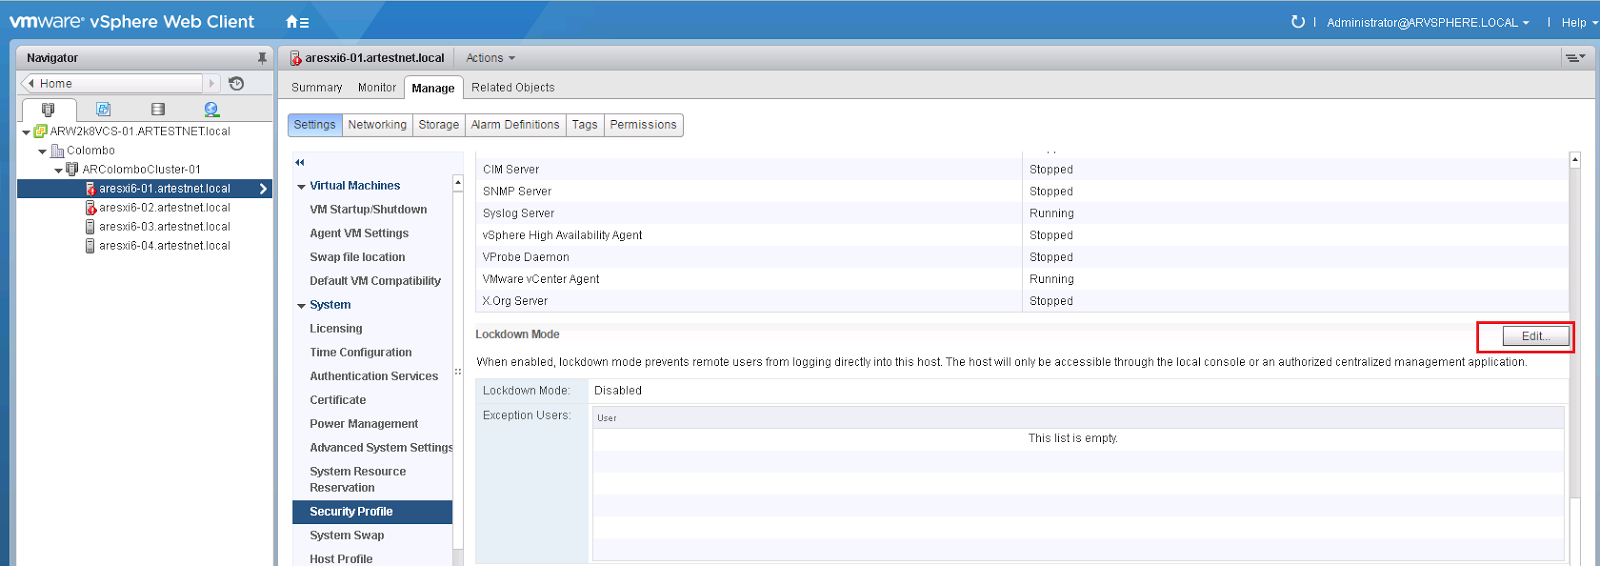Collapse the Colombo datacenter node
The width and height of the screenshot is (1600, 566).
tap(42, 151)
